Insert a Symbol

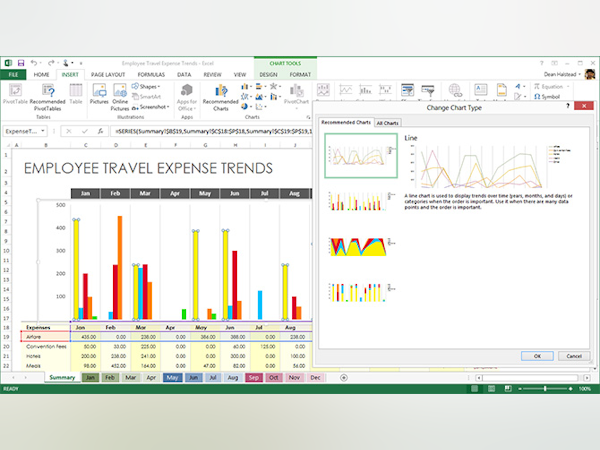click(x=547, y=97)
